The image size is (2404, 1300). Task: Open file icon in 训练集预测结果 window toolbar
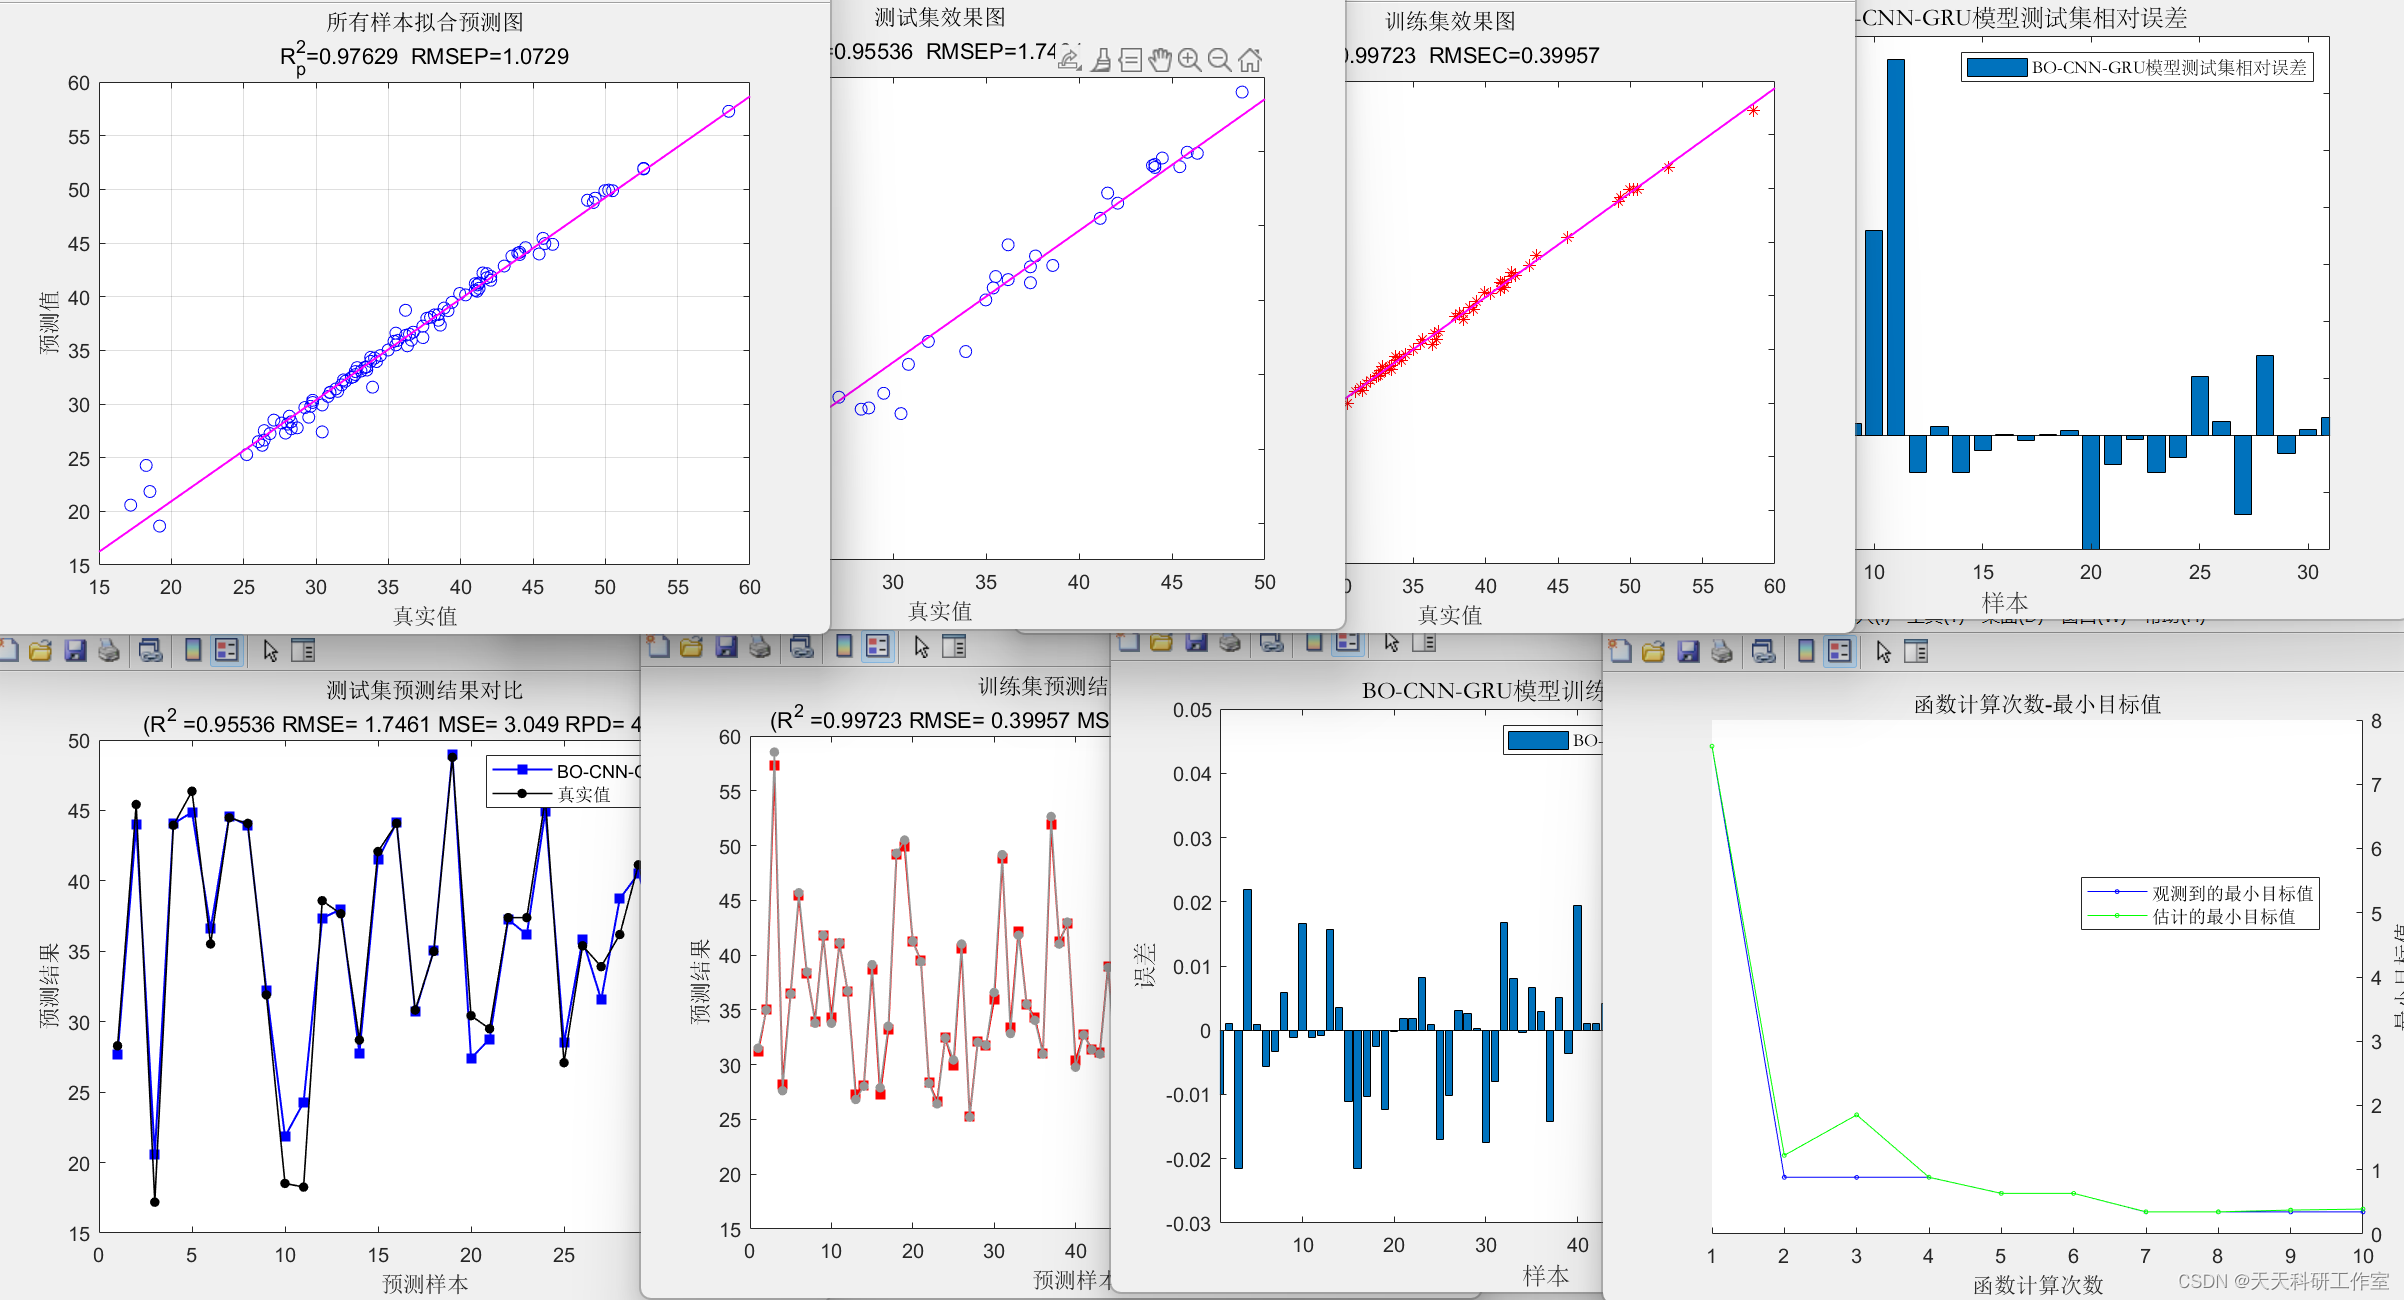691,647
